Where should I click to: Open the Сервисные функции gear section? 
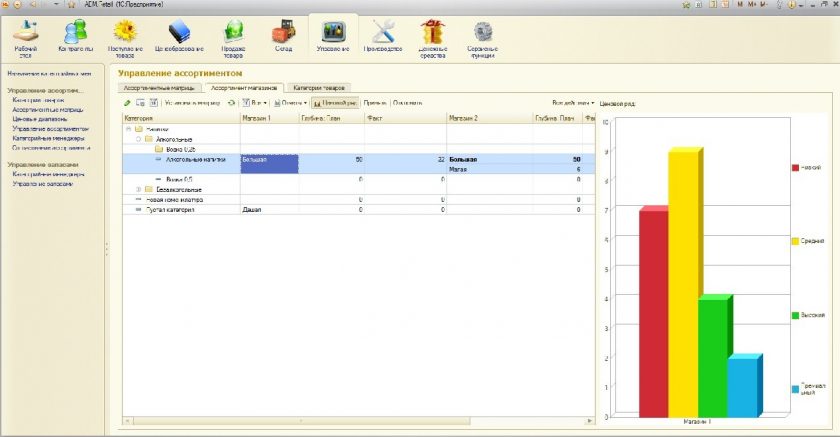coord(483,37)
